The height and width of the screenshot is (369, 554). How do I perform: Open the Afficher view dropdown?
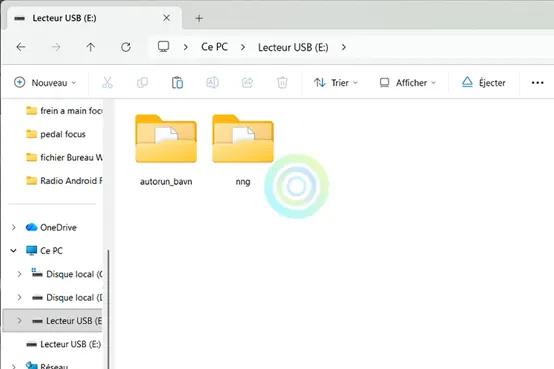coord(408,83)
